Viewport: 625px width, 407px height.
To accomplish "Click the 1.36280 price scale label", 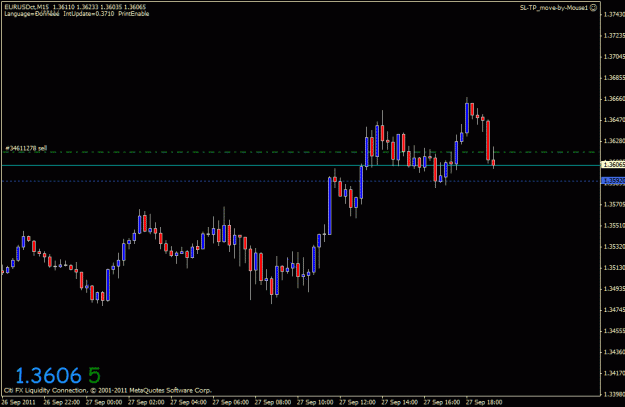I will pyautogui.click(x=614, y=141).
